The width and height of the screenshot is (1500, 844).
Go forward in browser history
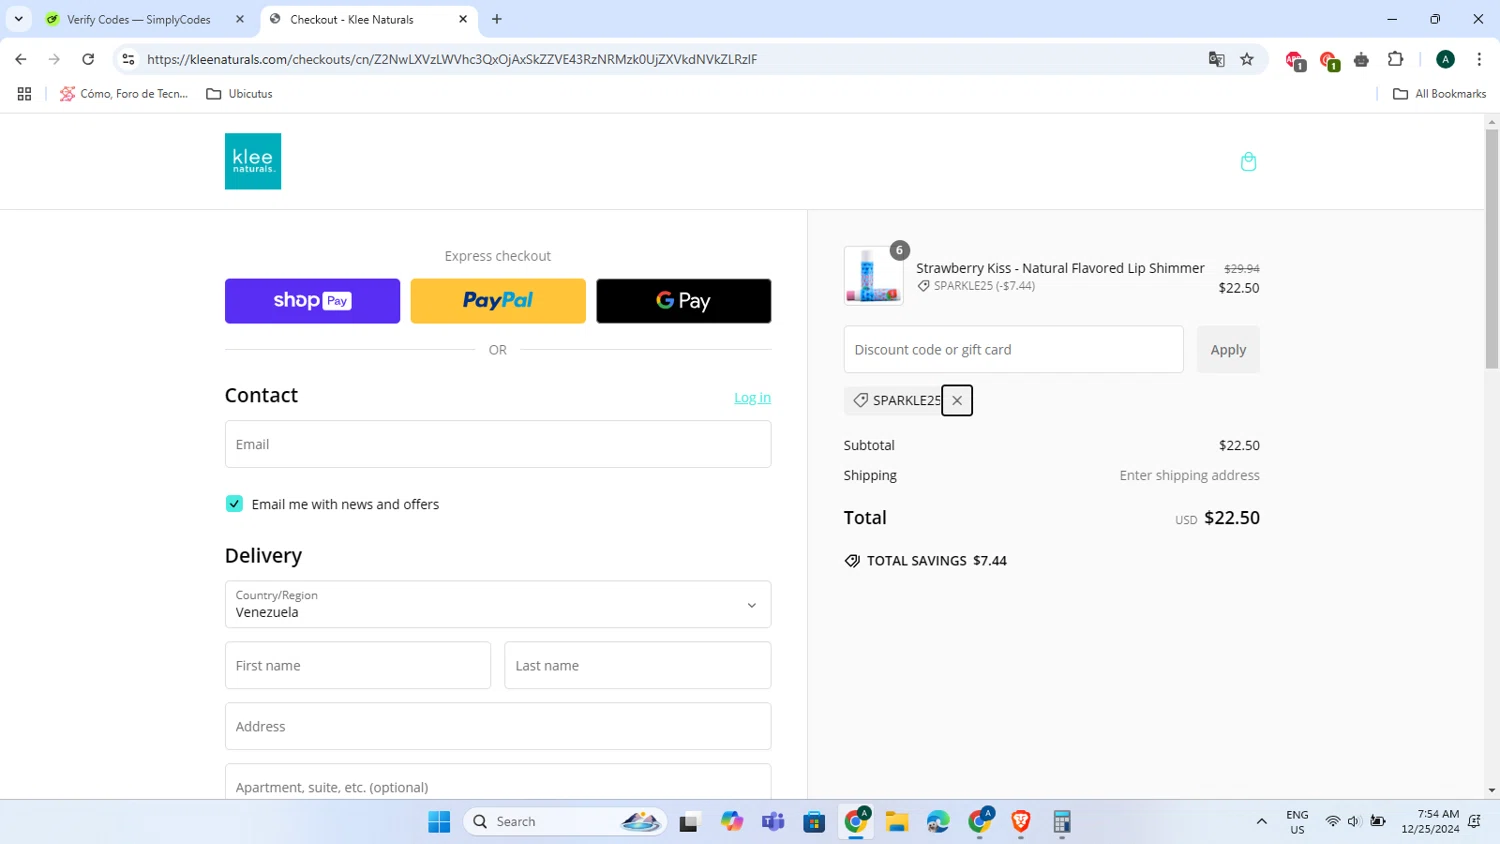(x=54, y=59)
